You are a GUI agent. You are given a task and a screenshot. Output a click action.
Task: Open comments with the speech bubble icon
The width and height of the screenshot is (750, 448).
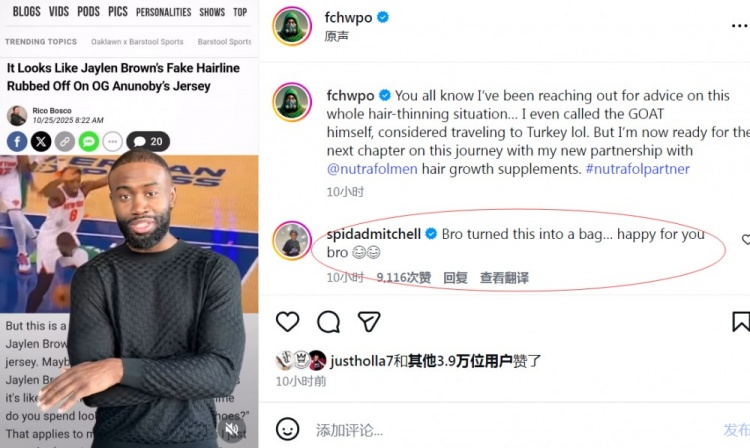[328, 322]
